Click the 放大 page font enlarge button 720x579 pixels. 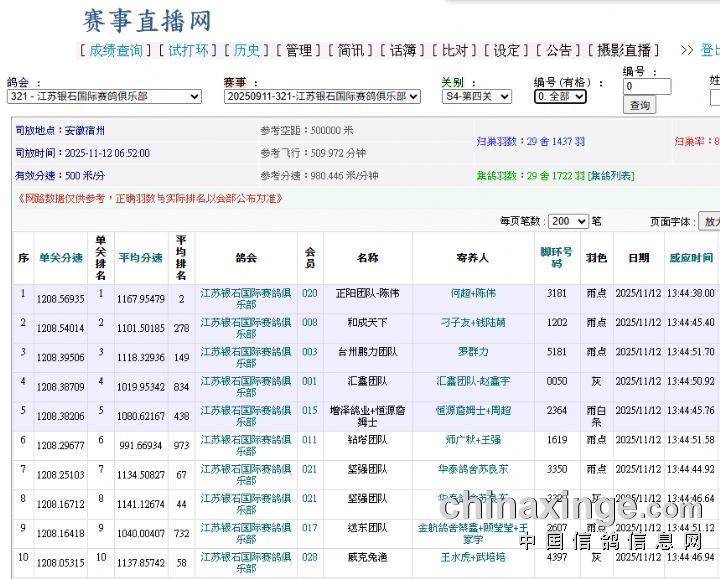(x=709, y=221)
